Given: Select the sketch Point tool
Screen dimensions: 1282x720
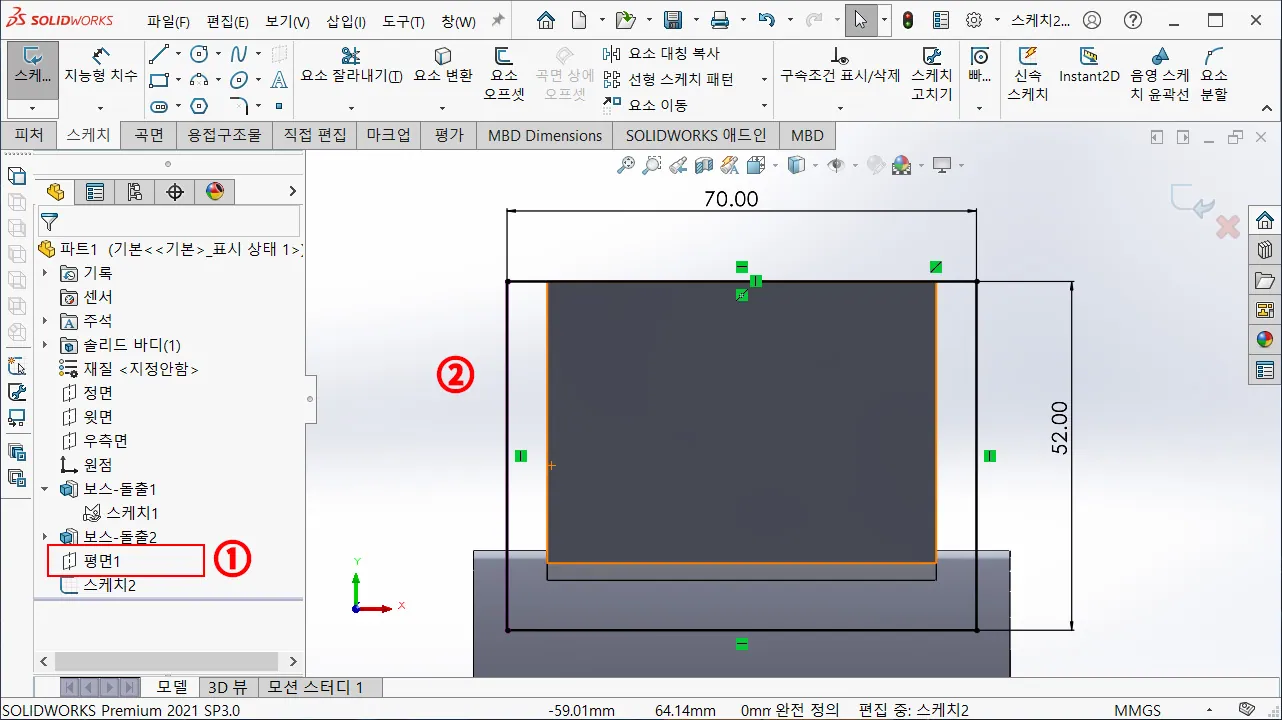Looking at the screenshot, I should 279,106.
